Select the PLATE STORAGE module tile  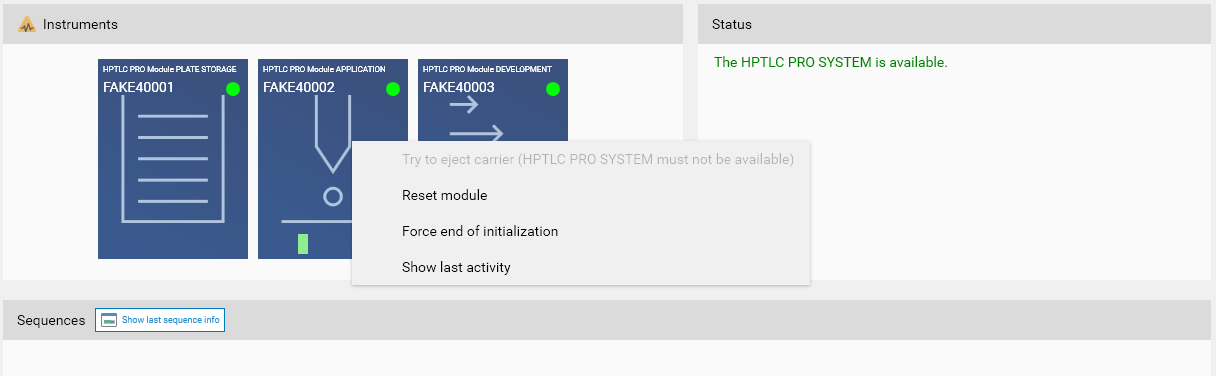173,159
